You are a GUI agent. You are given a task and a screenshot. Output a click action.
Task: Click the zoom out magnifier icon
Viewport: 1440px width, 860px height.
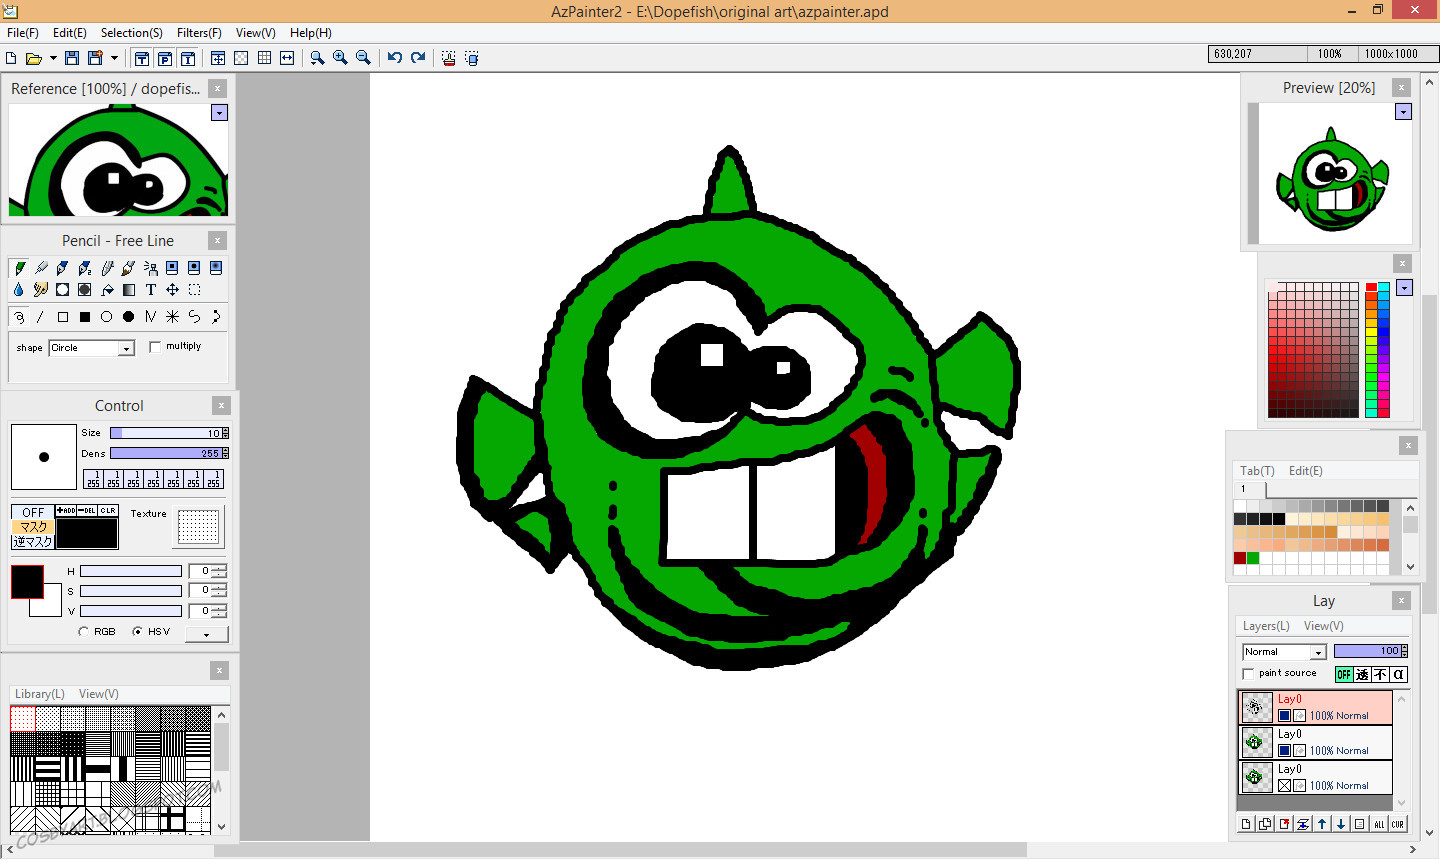pyautogui.click(x=363, y=58)
